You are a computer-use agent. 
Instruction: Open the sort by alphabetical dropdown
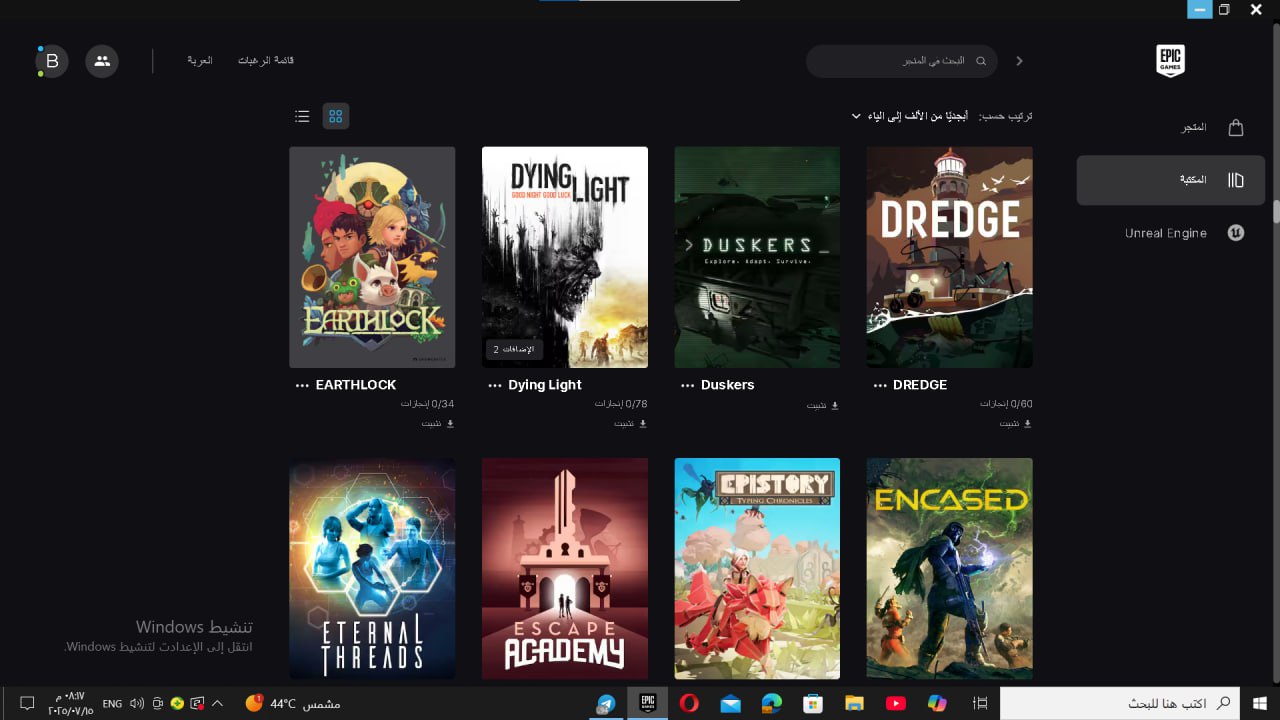click(909, 116)
